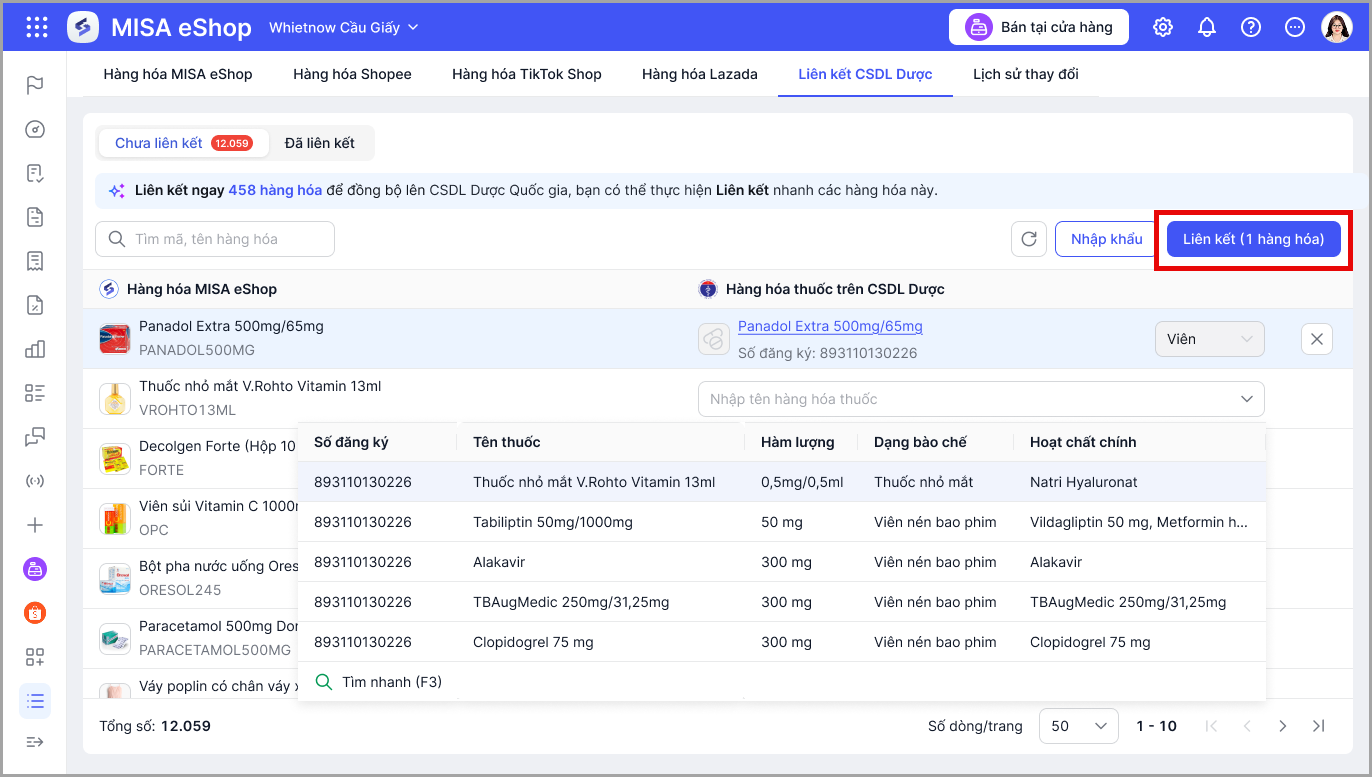1372x777 pixels.
Task: Click the Liên kết (1 hàng hóa) button
Action: click(x=1254, y=239)
